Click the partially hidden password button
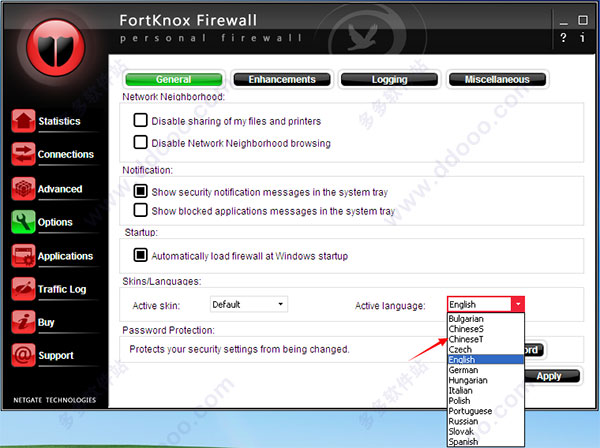The image size is (600, 448). (534, 350)
